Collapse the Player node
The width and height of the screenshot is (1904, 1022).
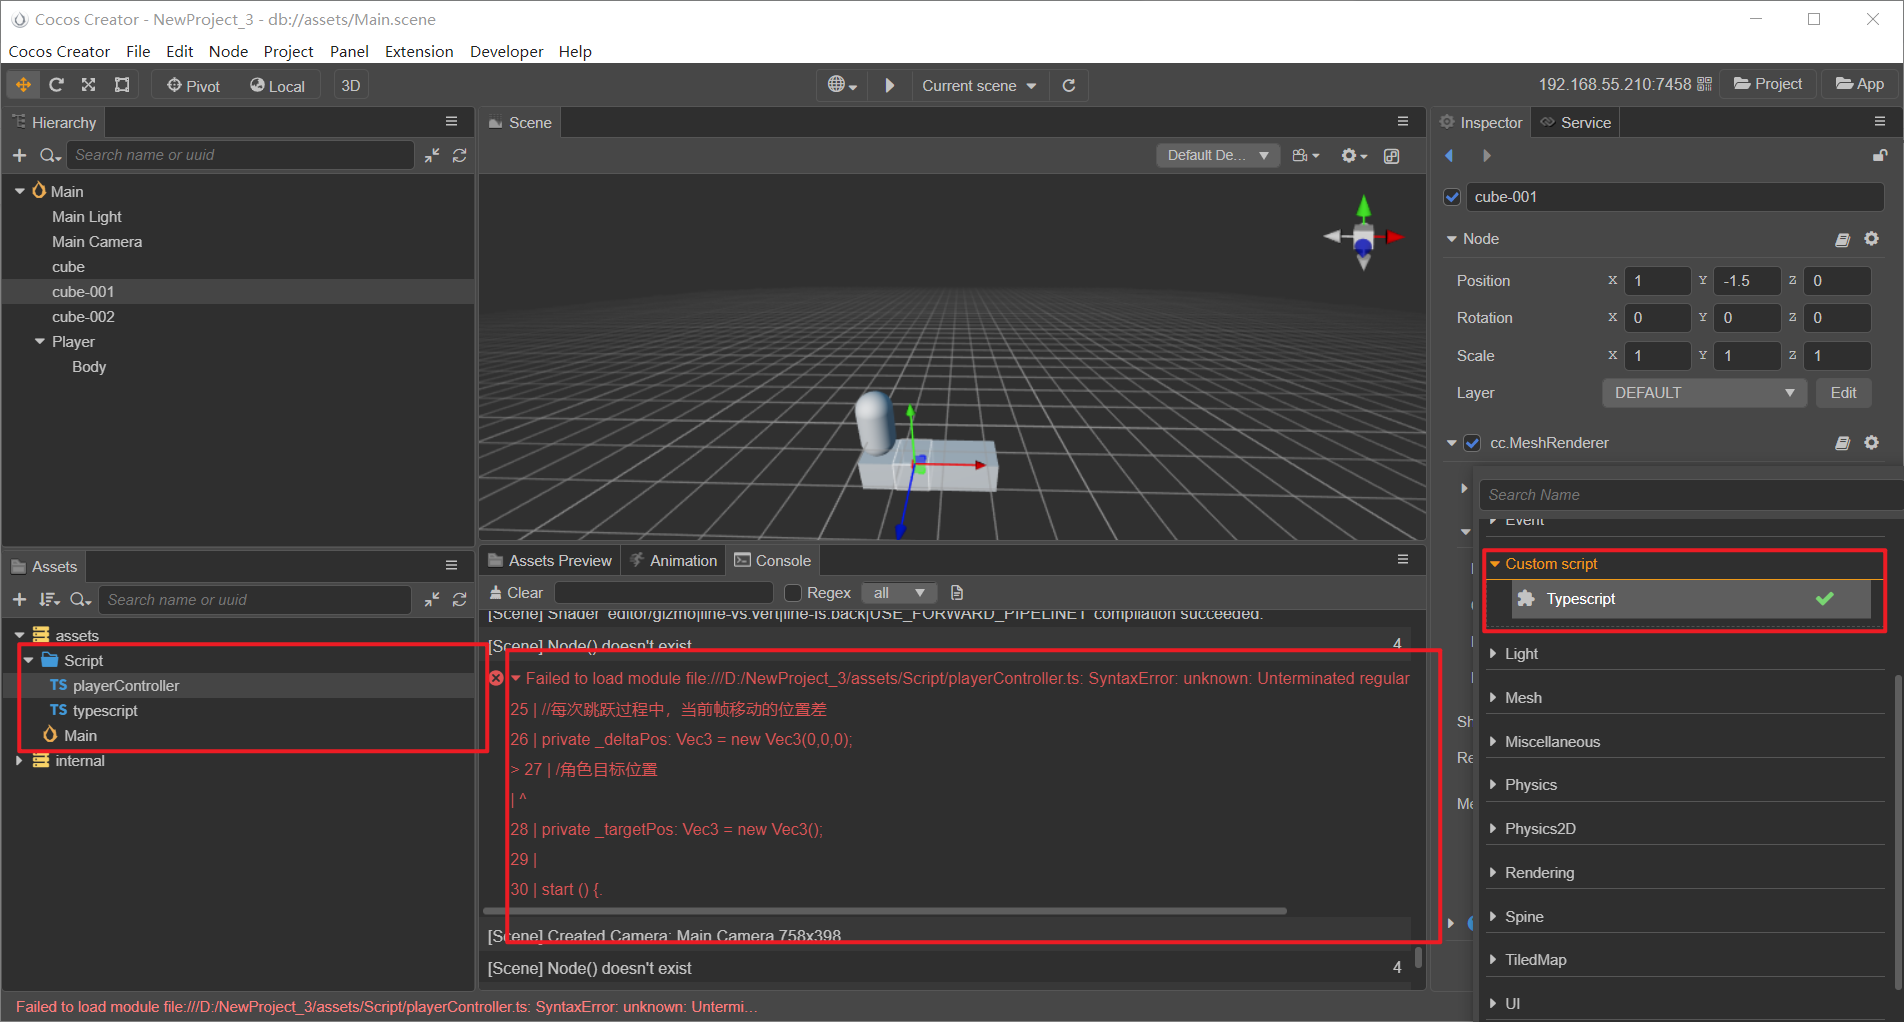40,342
